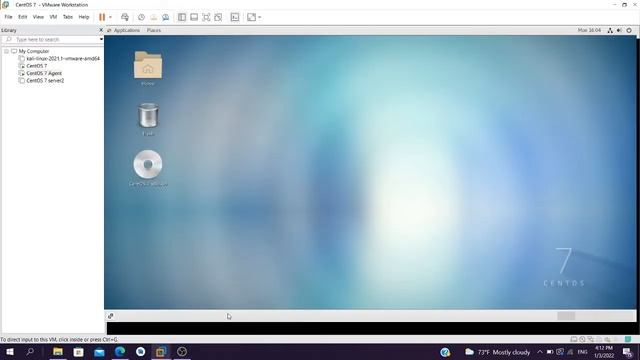Click the guest workspace switcher box

pos(566,316)
